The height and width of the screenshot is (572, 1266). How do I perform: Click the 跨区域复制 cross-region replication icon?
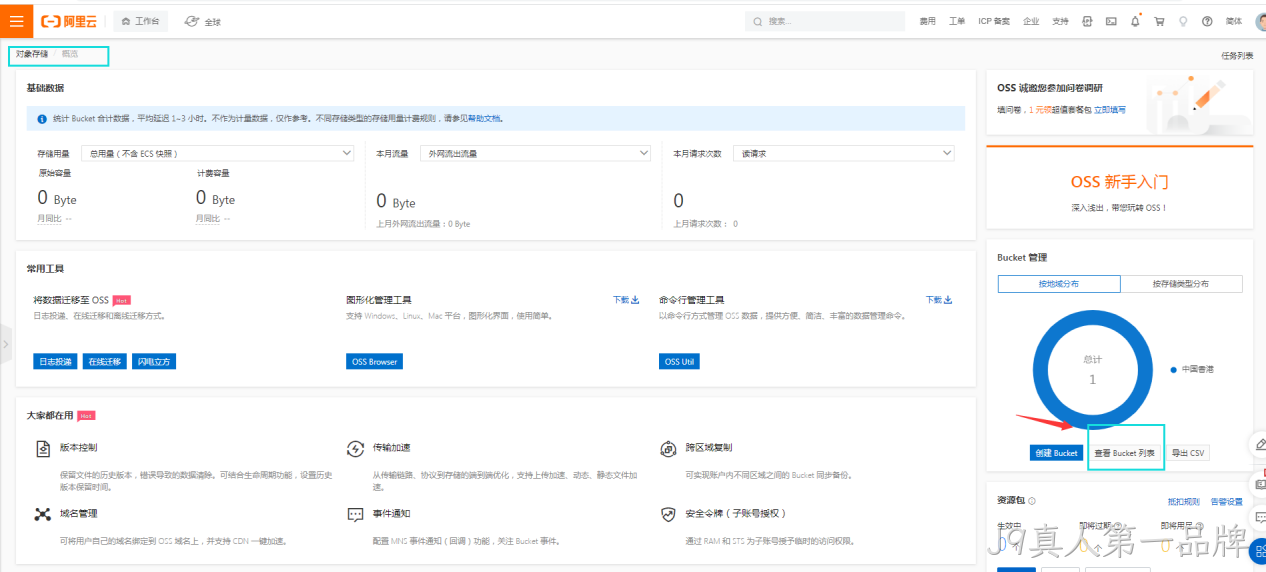click(668, 449)
